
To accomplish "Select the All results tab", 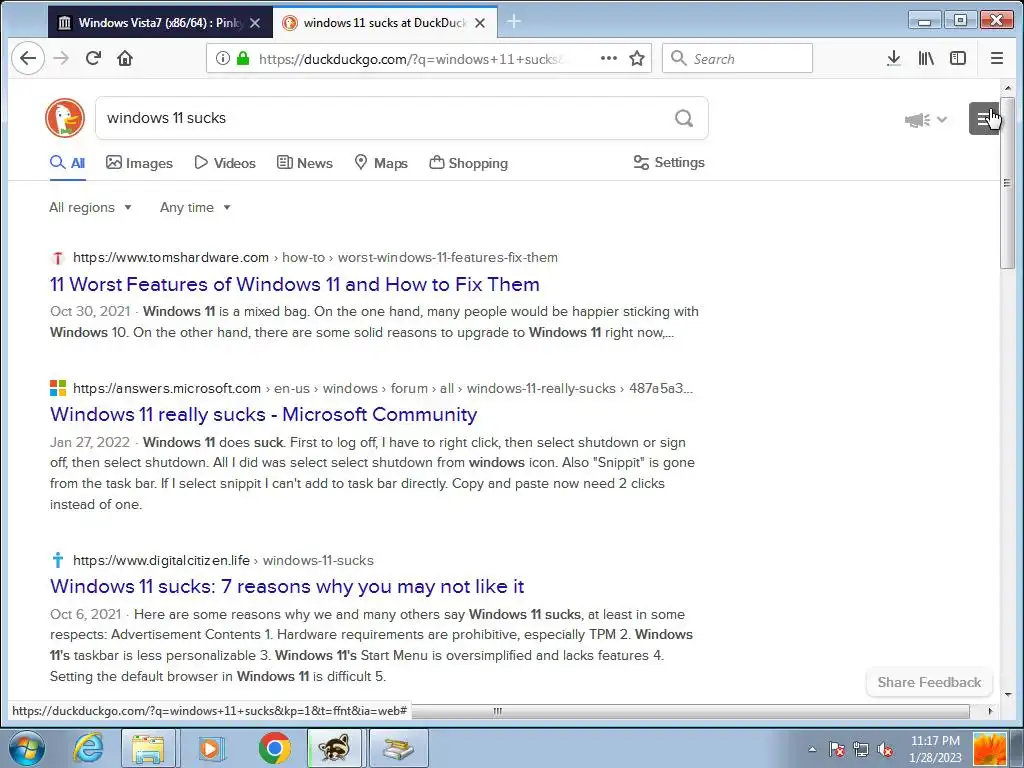I will (68, 163).
